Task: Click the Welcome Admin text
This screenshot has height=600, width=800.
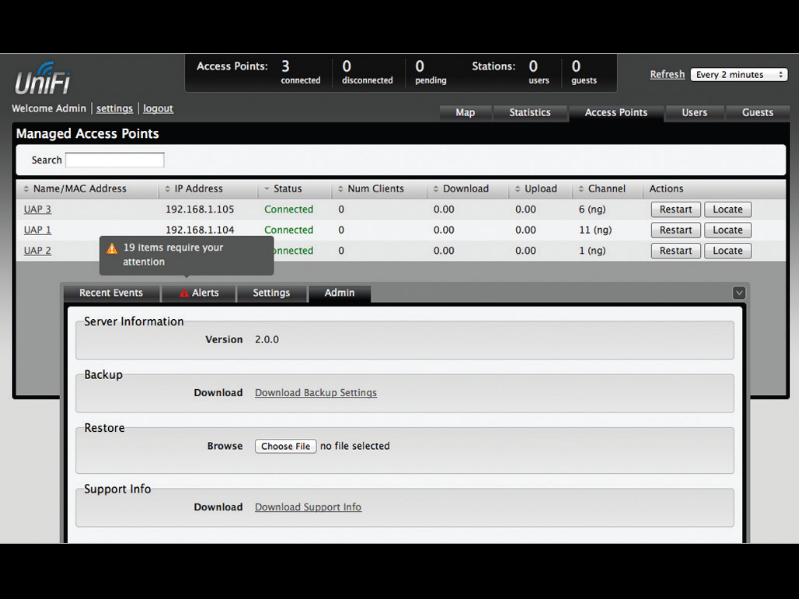Action: (49, 108)
